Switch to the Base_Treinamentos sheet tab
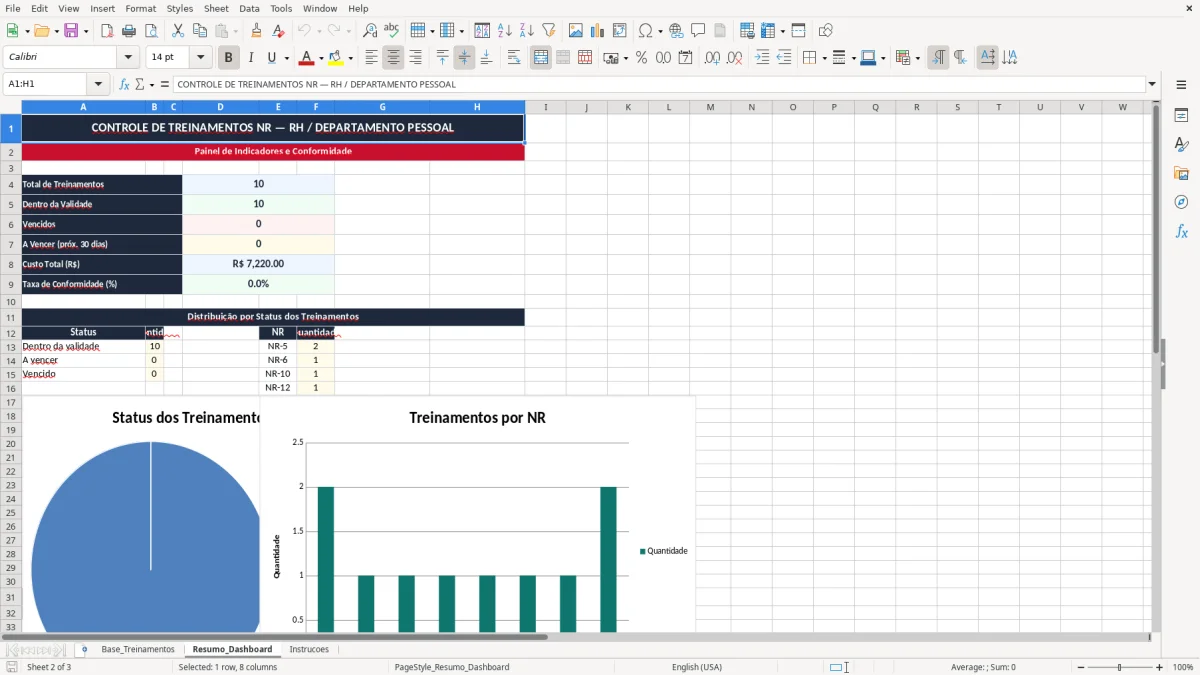 point(138,649)
